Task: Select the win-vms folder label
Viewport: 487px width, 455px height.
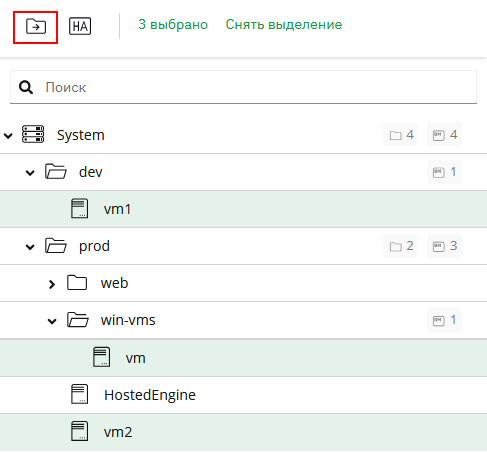Action: click(128, 320)
